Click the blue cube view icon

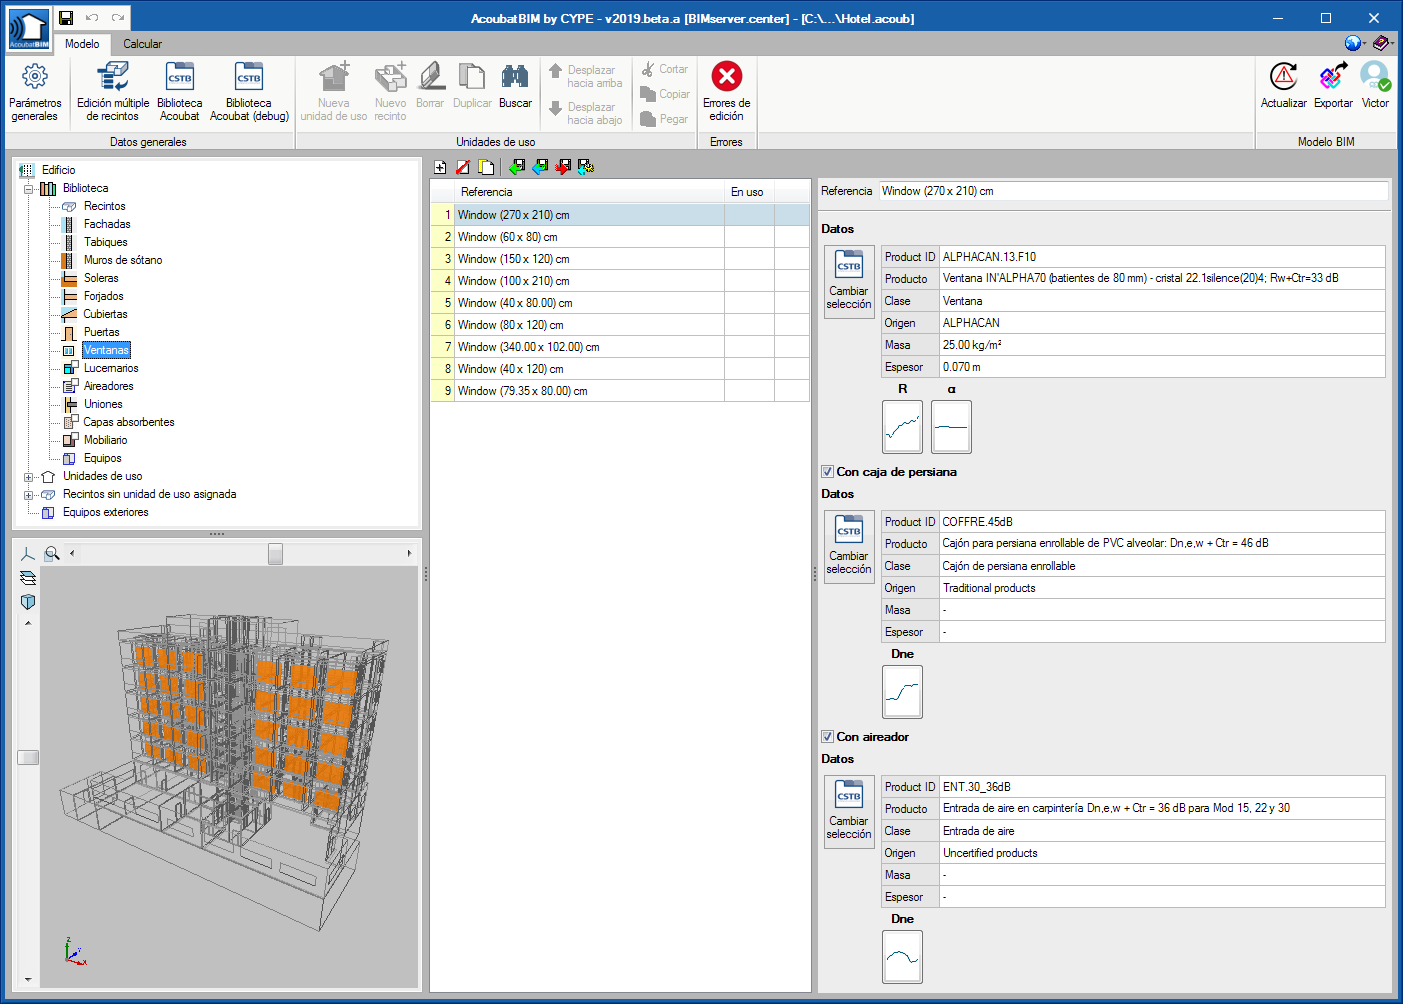28,602
